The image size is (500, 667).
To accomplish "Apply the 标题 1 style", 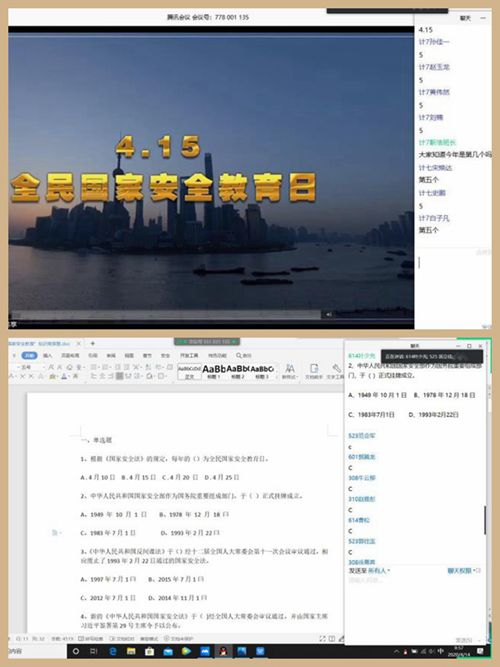I will pos(214,372).
